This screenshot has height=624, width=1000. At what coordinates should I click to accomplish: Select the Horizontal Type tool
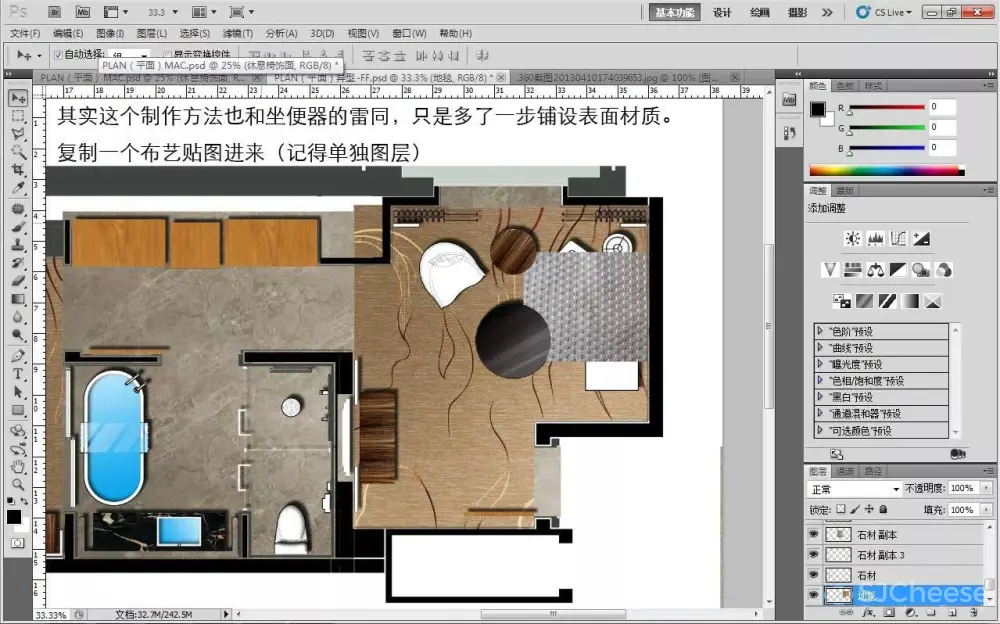coord(18,374)
